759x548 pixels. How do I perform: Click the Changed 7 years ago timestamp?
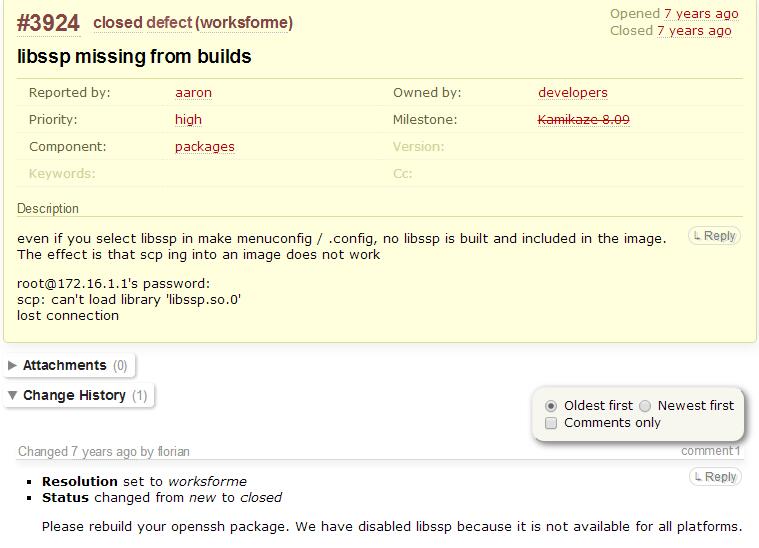click(x=103, y=452)
